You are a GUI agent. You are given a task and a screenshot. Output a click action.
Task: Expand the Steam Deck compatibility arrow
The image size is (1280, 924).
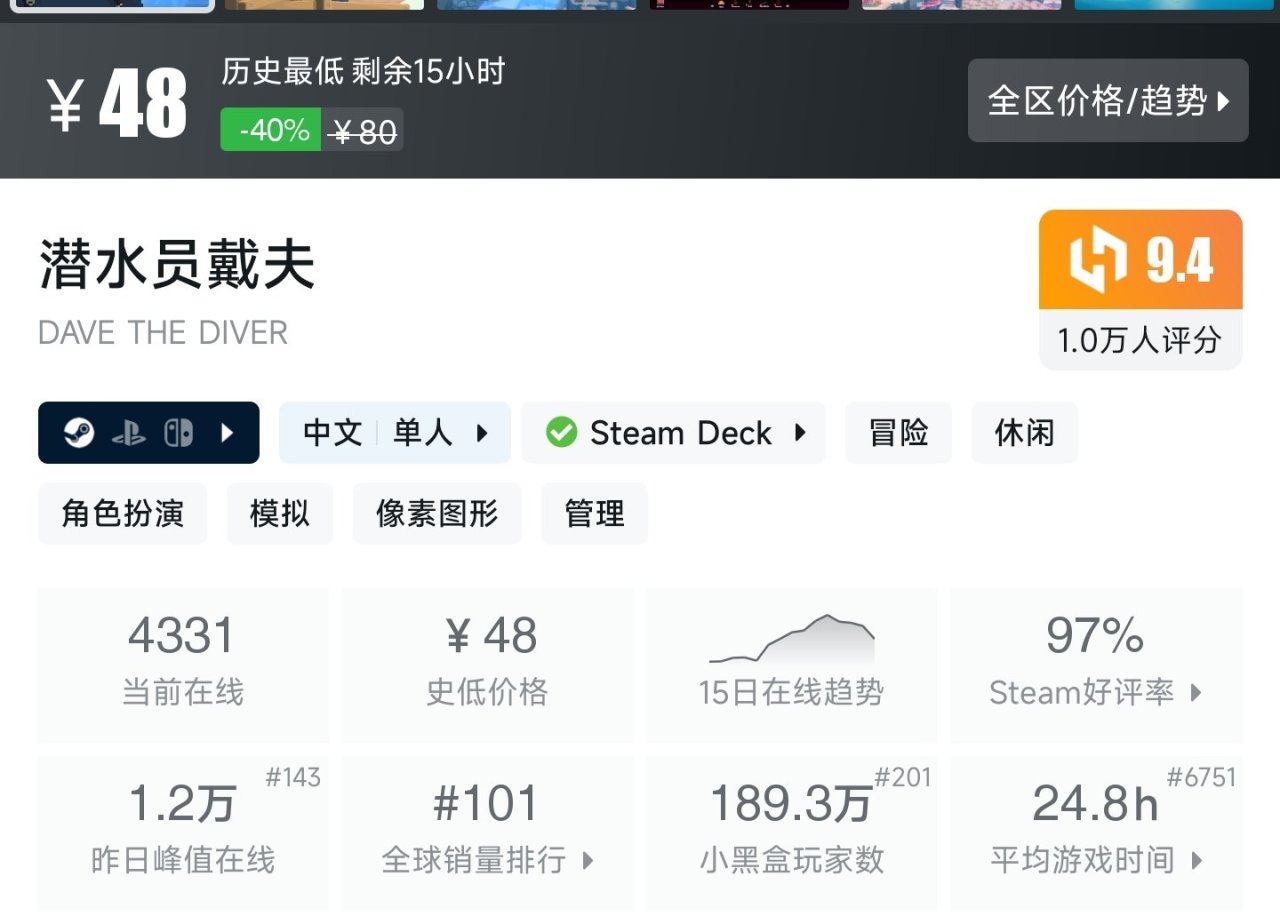click(800, 433)
